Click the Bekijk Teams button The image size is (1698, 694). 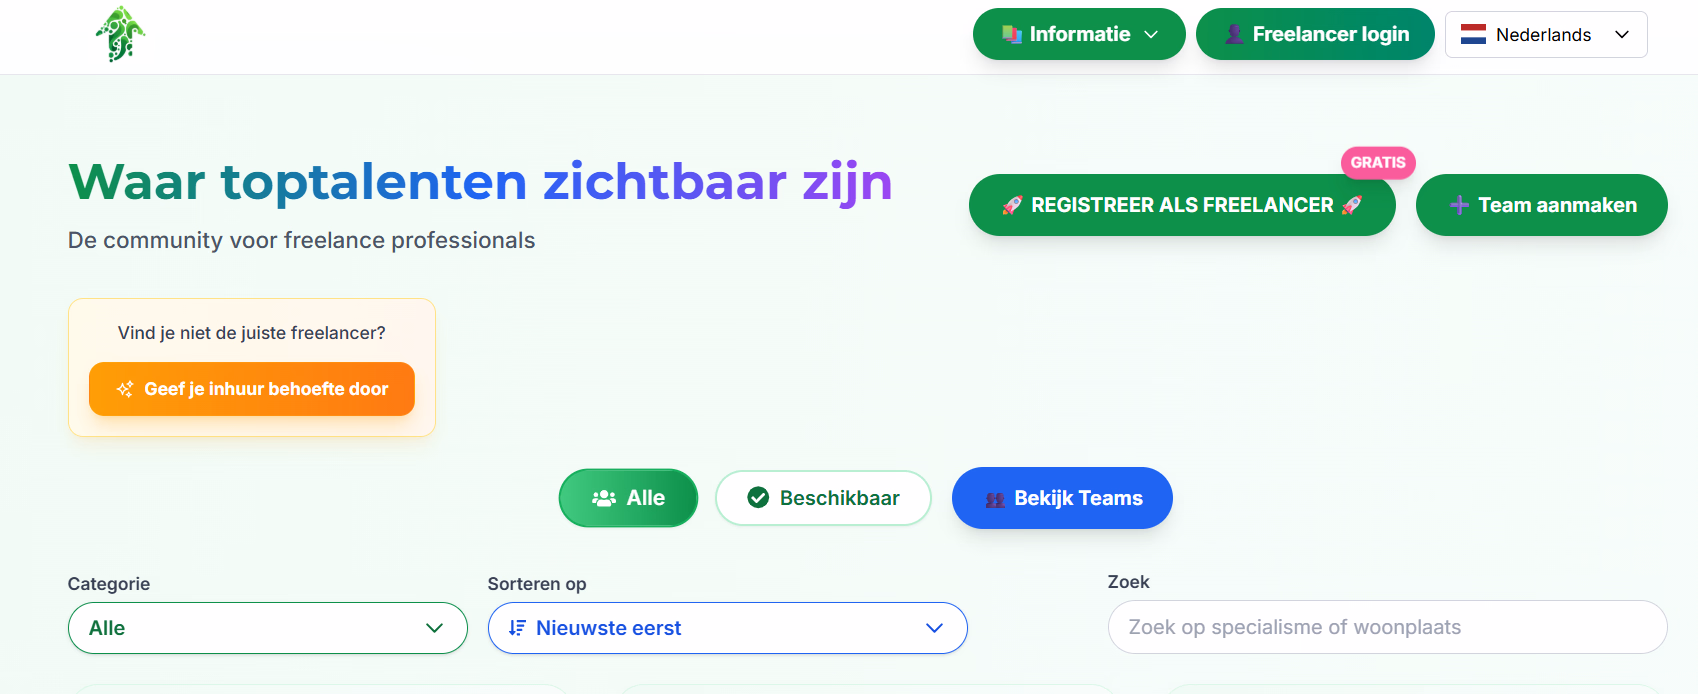tap(1062, 498)
